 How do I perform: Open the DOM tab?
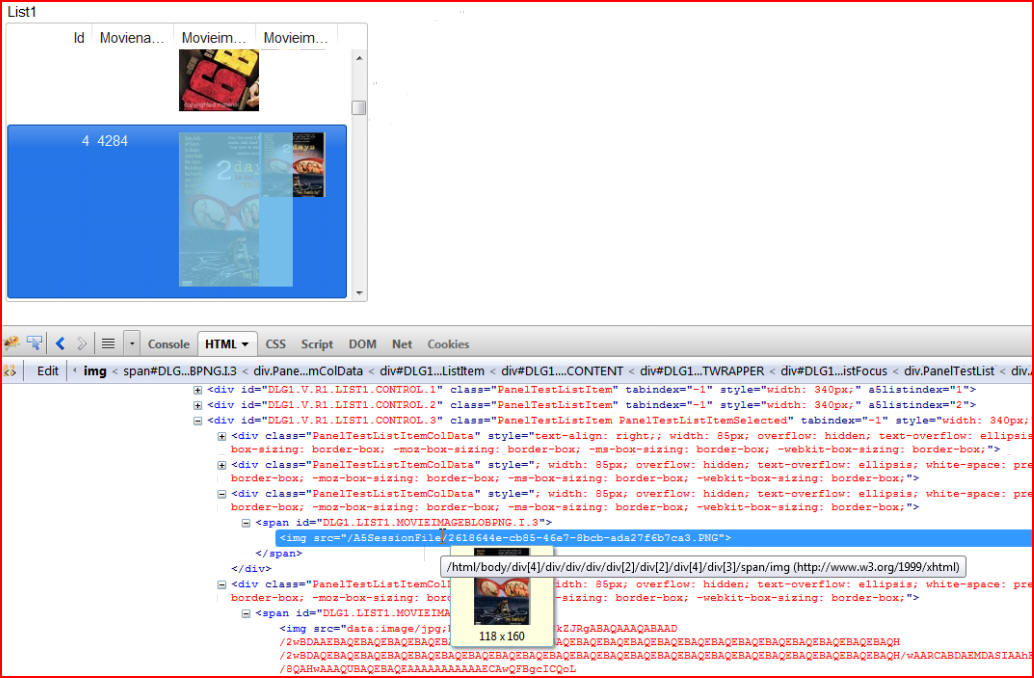click(x=362, y=344)
